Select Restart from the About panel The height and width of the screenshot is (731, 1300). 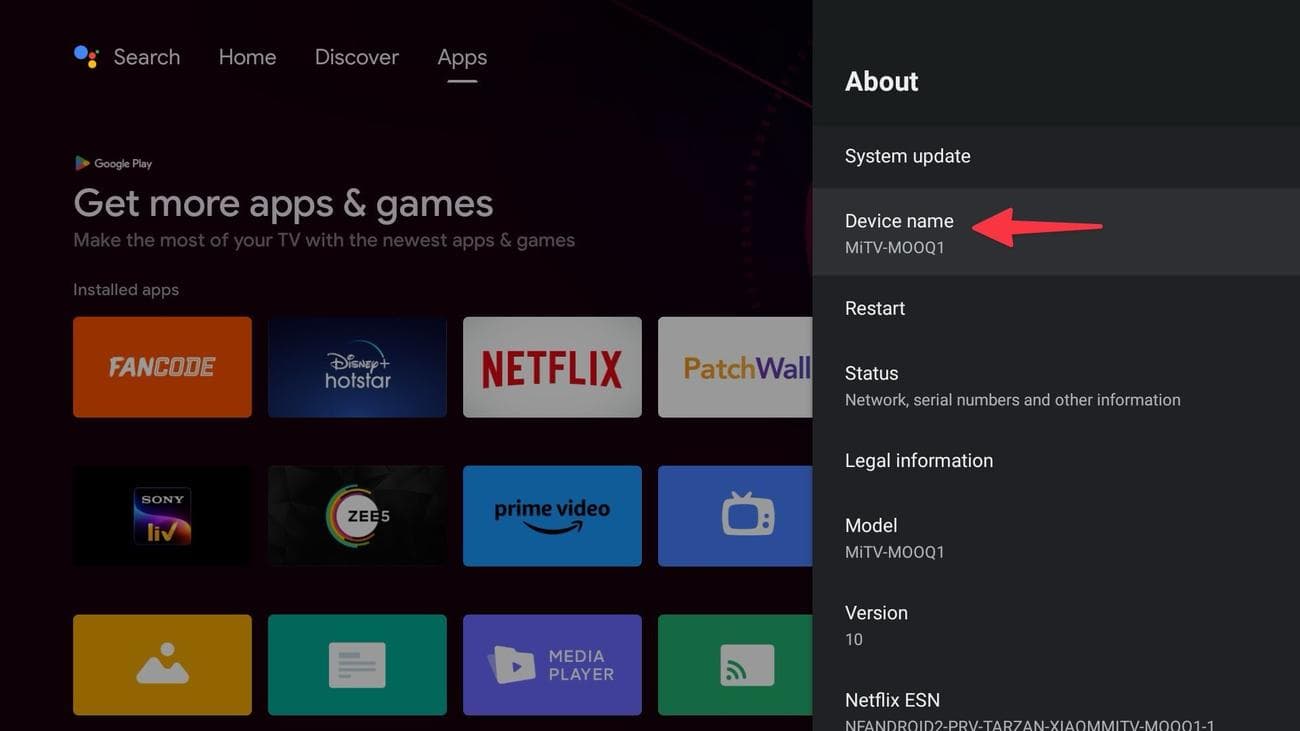pyautogui.click(x=874, y=308)
